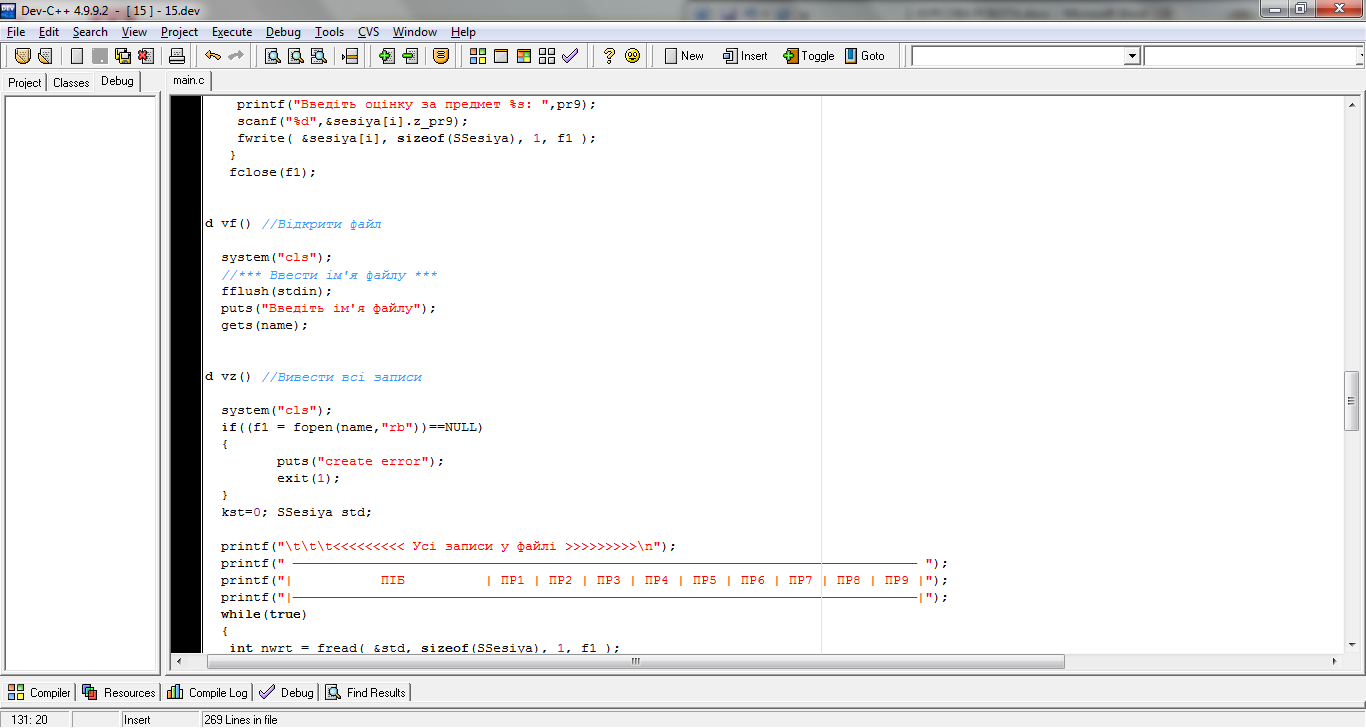Close the file with red X icon
The height and width of the screenshot is (728, 1366).
146,56
